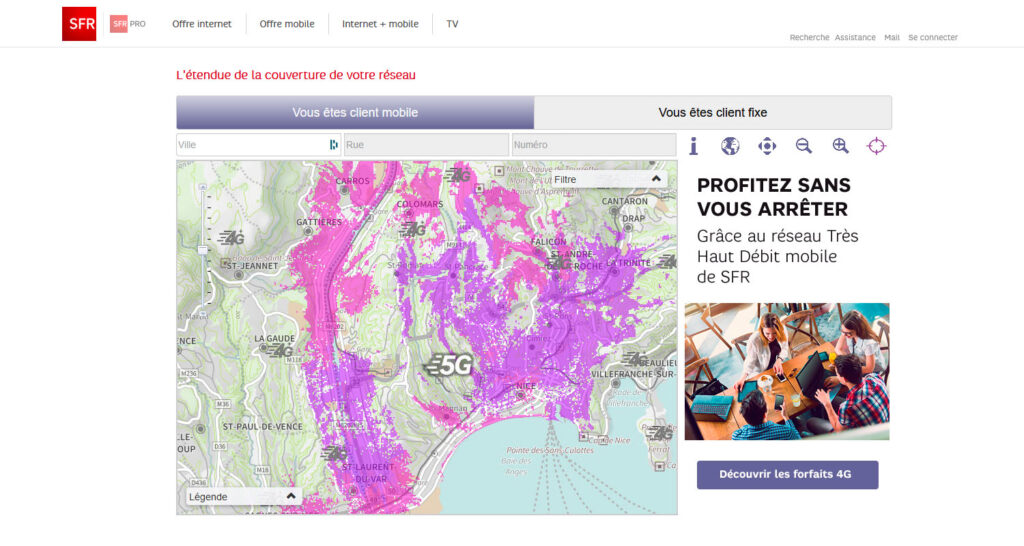Click the crosshair locate-me icon
This screenshot has width=1024, height=546.
[x=876, y=146]
